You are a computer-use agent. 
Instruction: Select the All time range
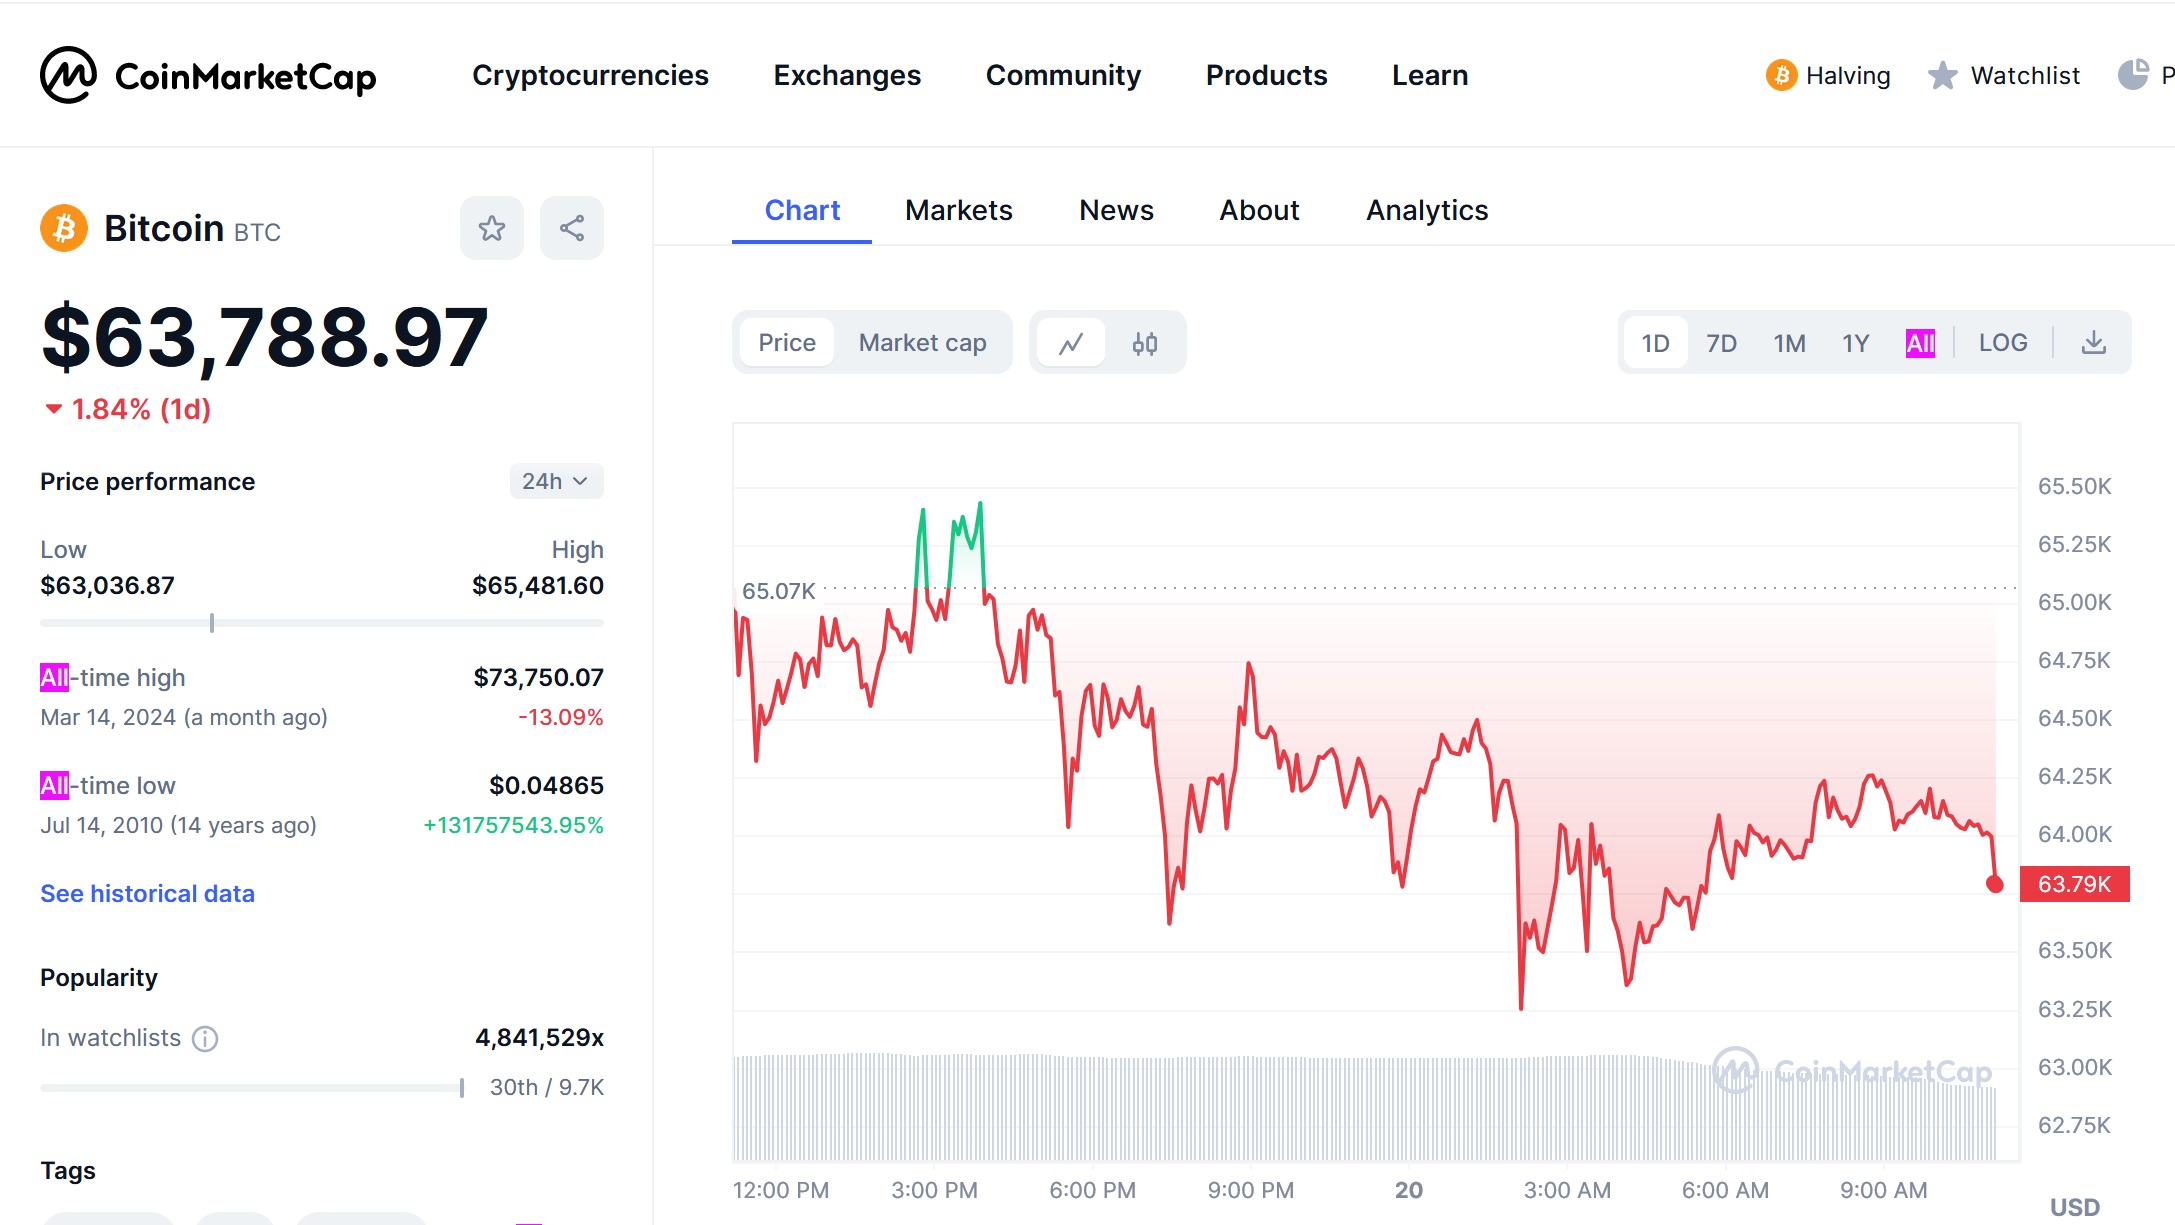pyautogui.click(x=1920, y=343)
